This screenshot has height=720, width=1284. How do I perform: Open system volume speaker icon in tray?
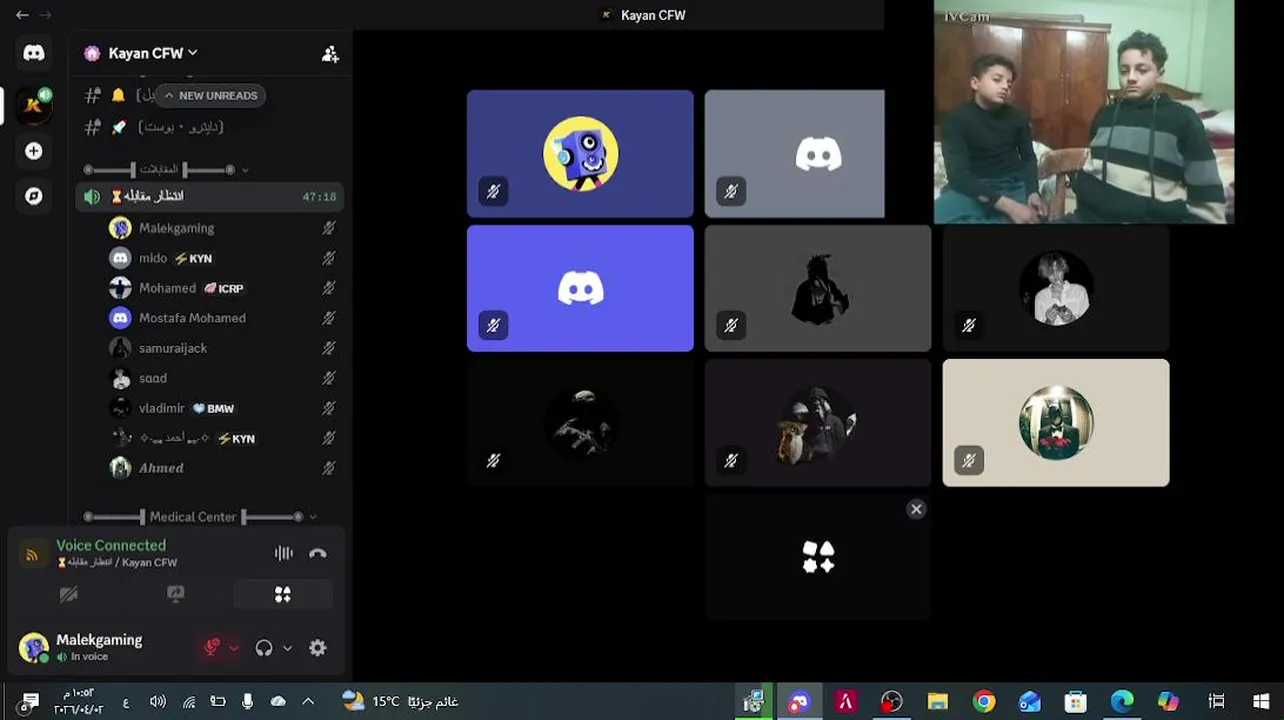tap(157, 701)
